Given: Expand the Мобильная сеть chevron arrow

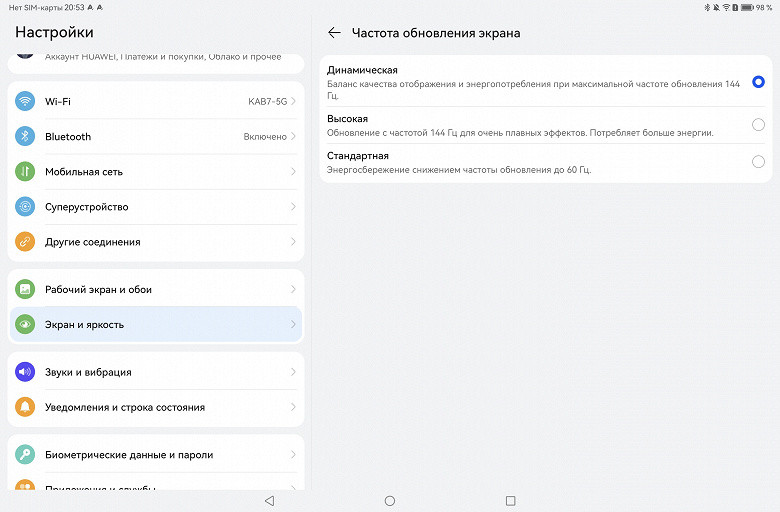Looking at the screenshot, I should pyautogui.click(x=293, y=172).
